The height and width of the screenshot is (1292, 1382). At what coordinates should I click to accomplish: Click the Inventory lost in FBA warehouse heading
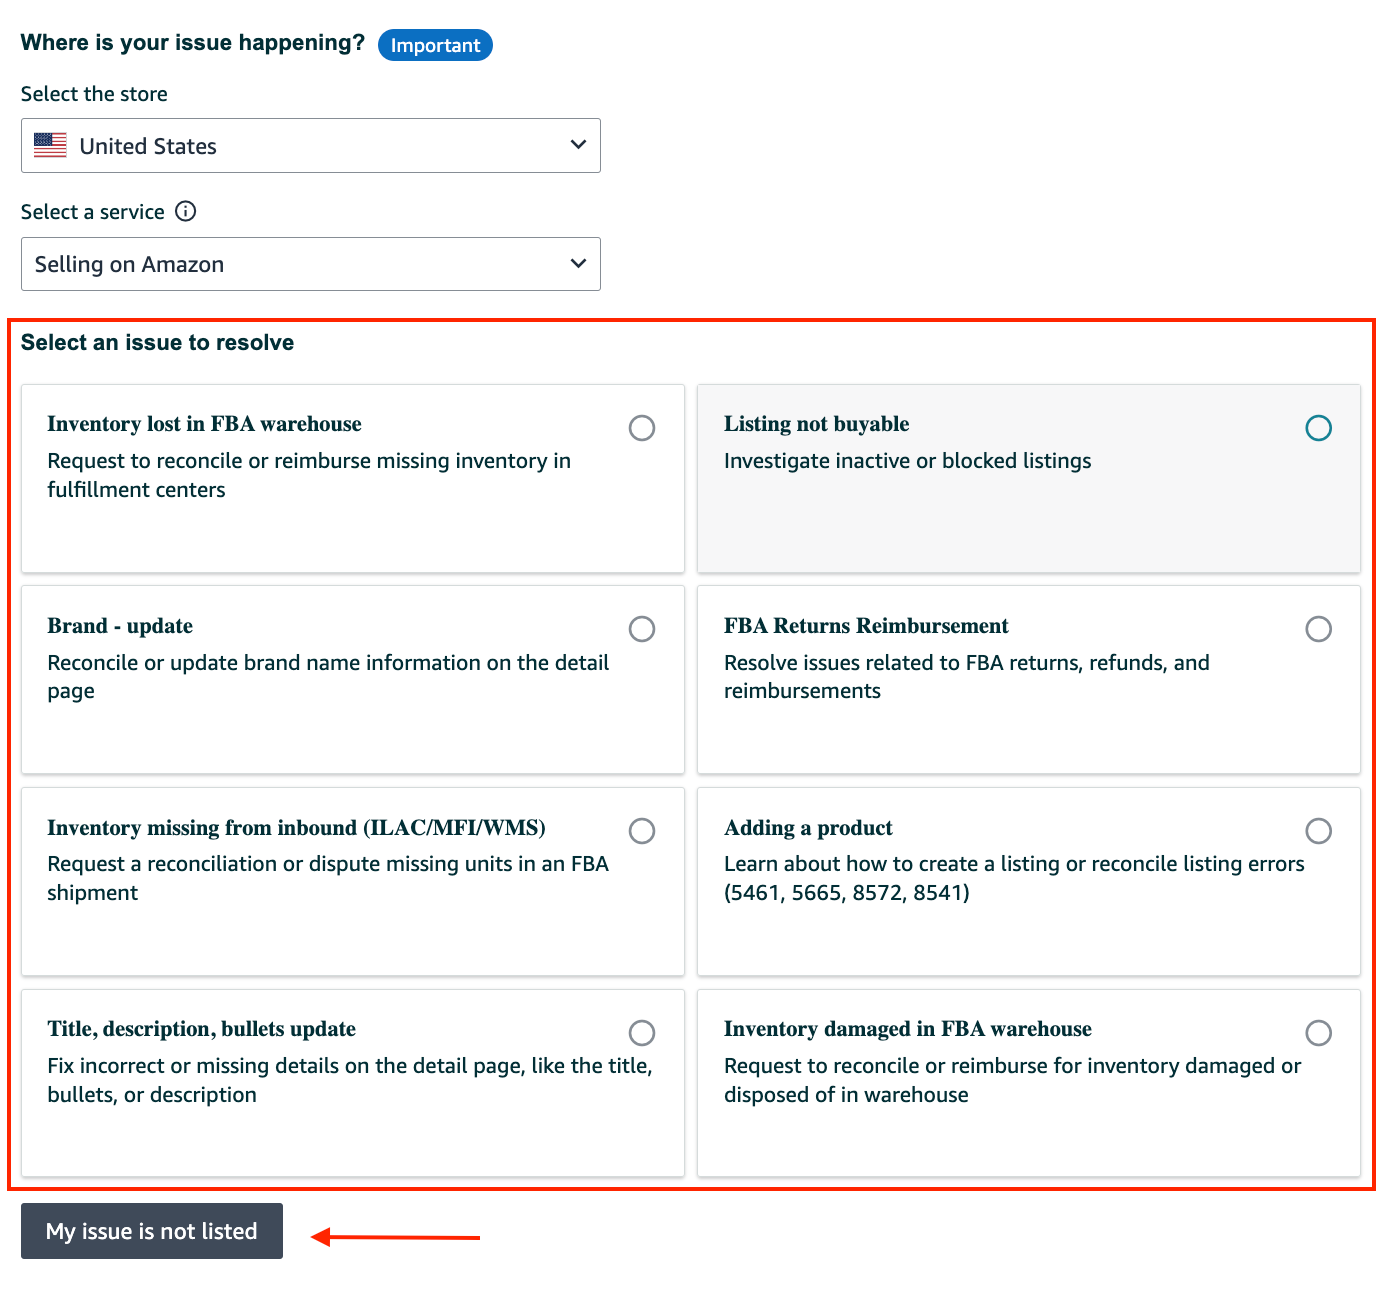204,424
